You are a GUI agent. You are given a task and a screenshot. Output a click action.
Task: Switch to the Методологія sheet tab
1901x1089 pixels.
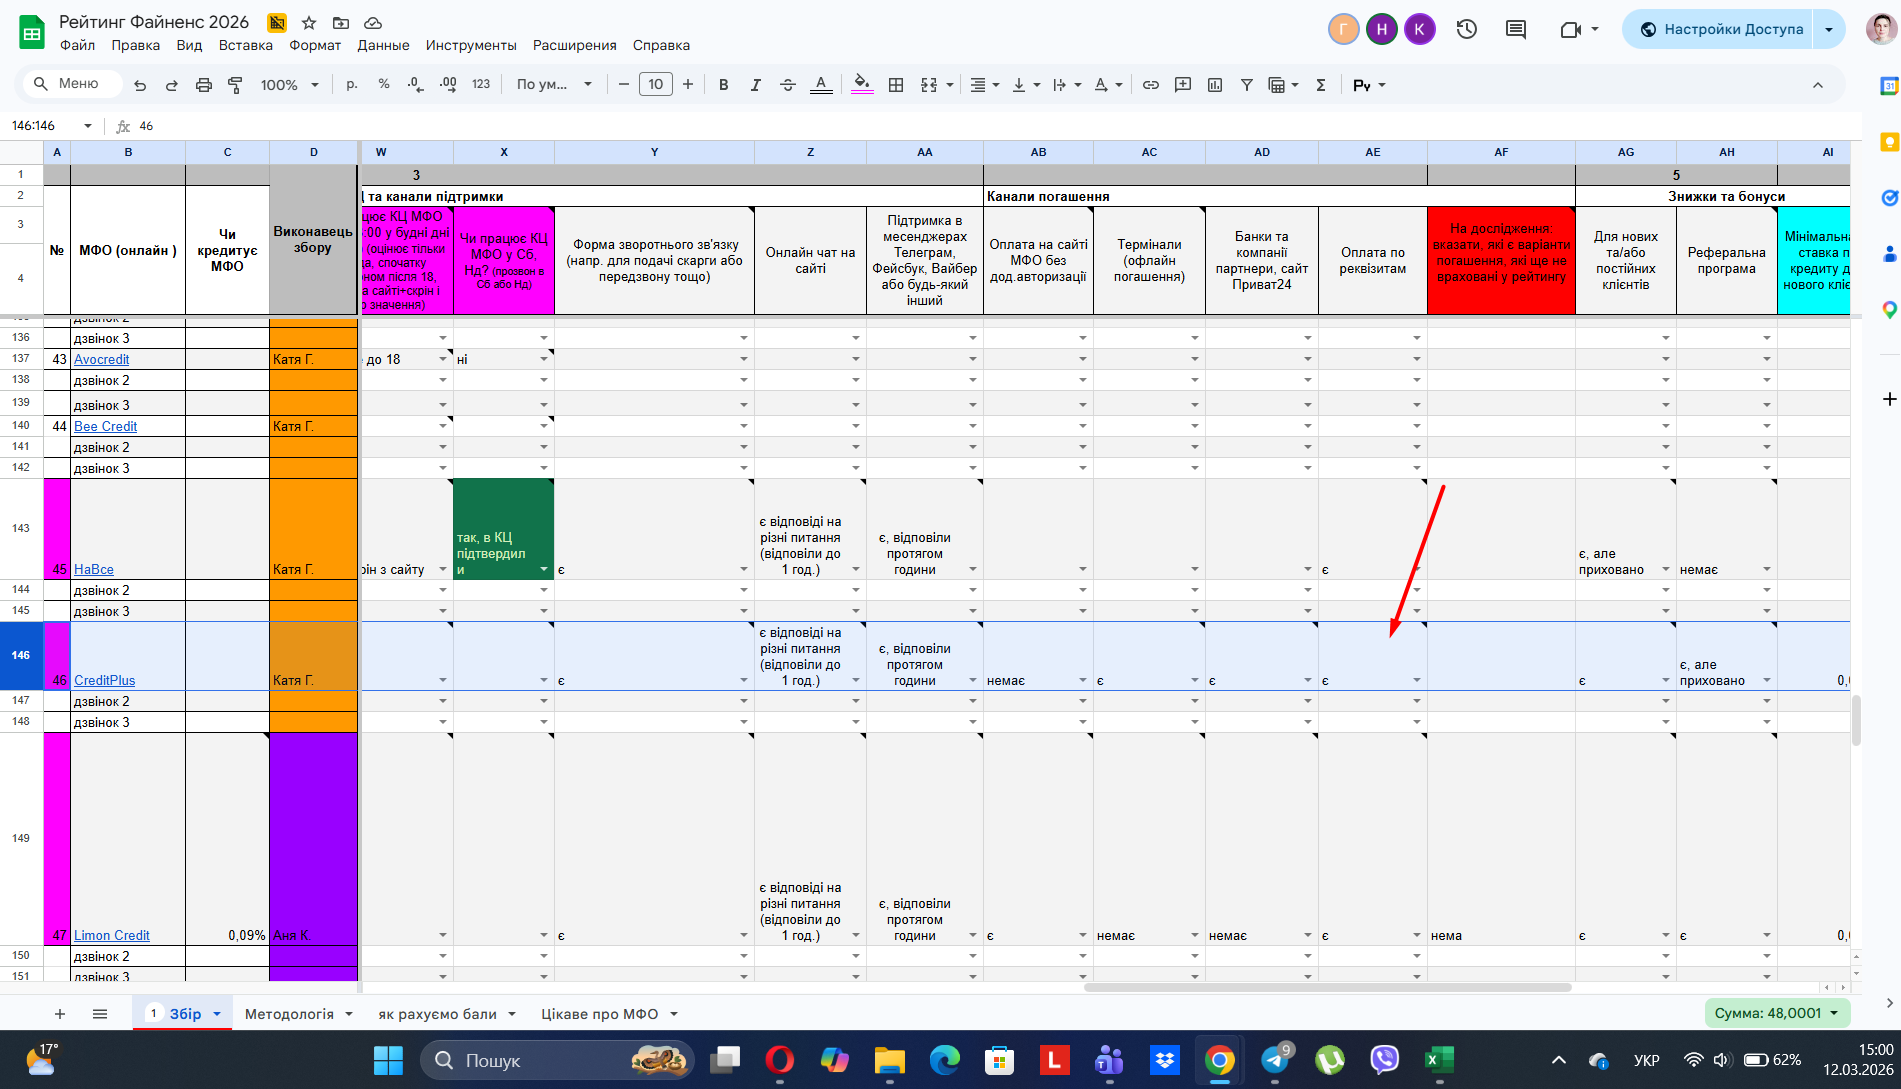coord(289,1014)
